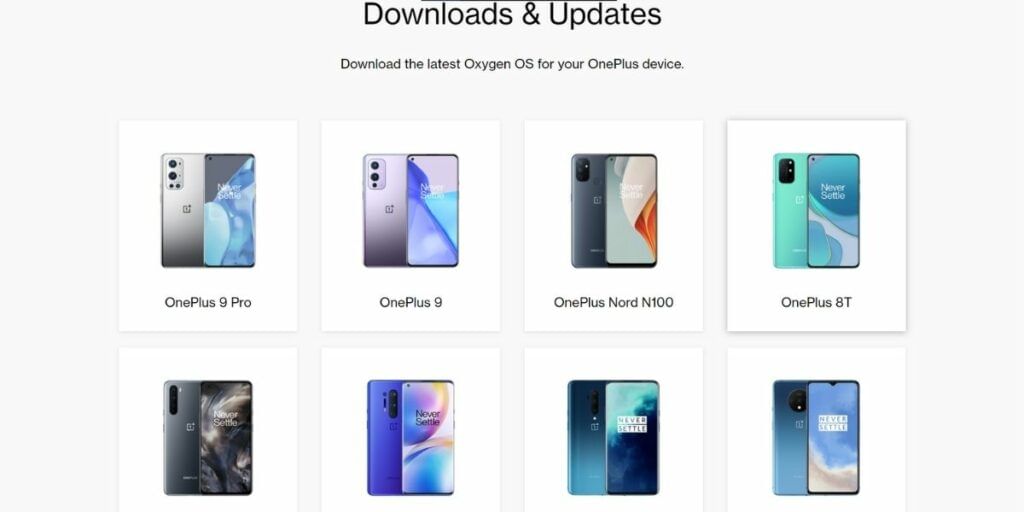Click the round camera bump on the last phone
The height and width of the screenshot is (512, 1024).
click(797, 400)
